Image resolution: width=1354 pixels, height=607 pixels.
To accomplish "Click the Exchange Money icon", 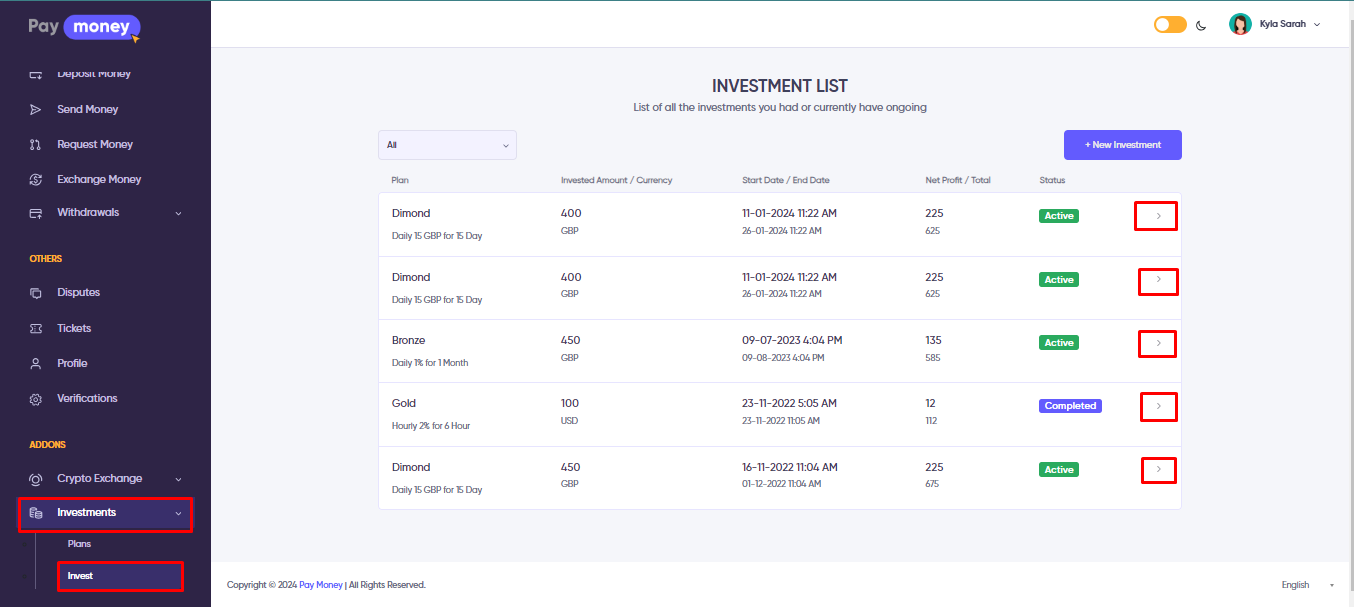I will 36,179.
